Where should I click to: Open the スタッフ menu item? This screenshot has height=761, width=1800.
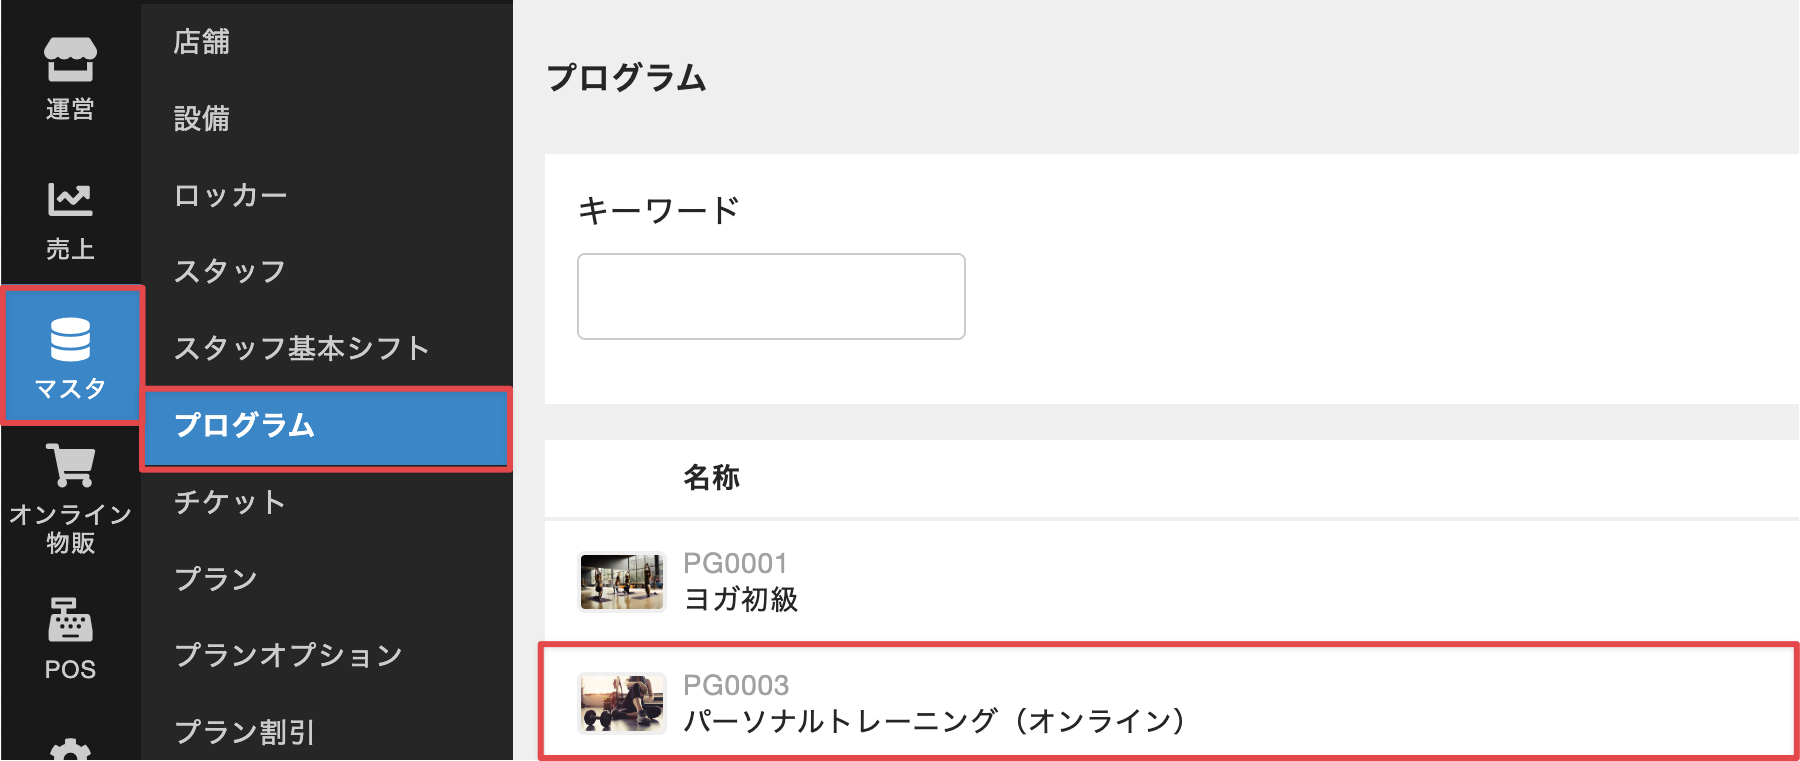click(230, 271)
